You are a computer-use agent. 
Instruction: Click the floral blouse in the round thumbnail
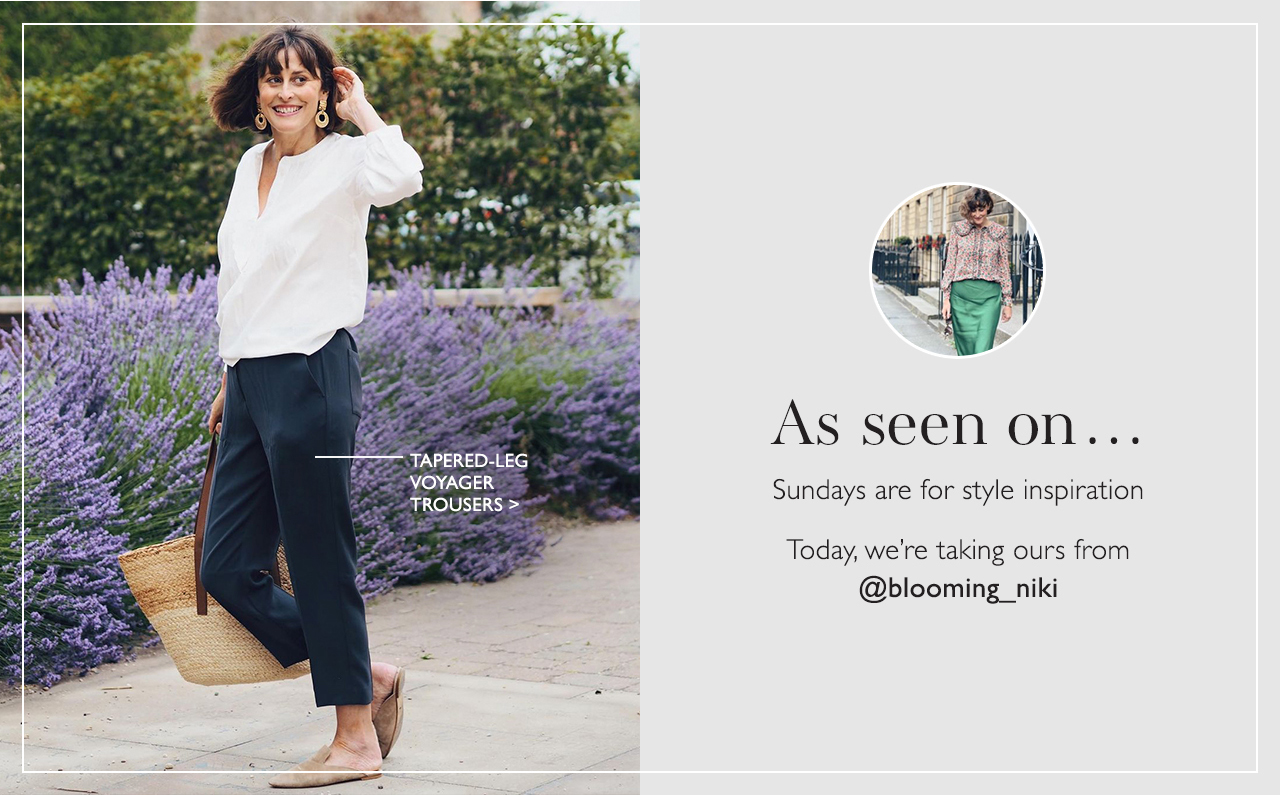click(976, 255)
